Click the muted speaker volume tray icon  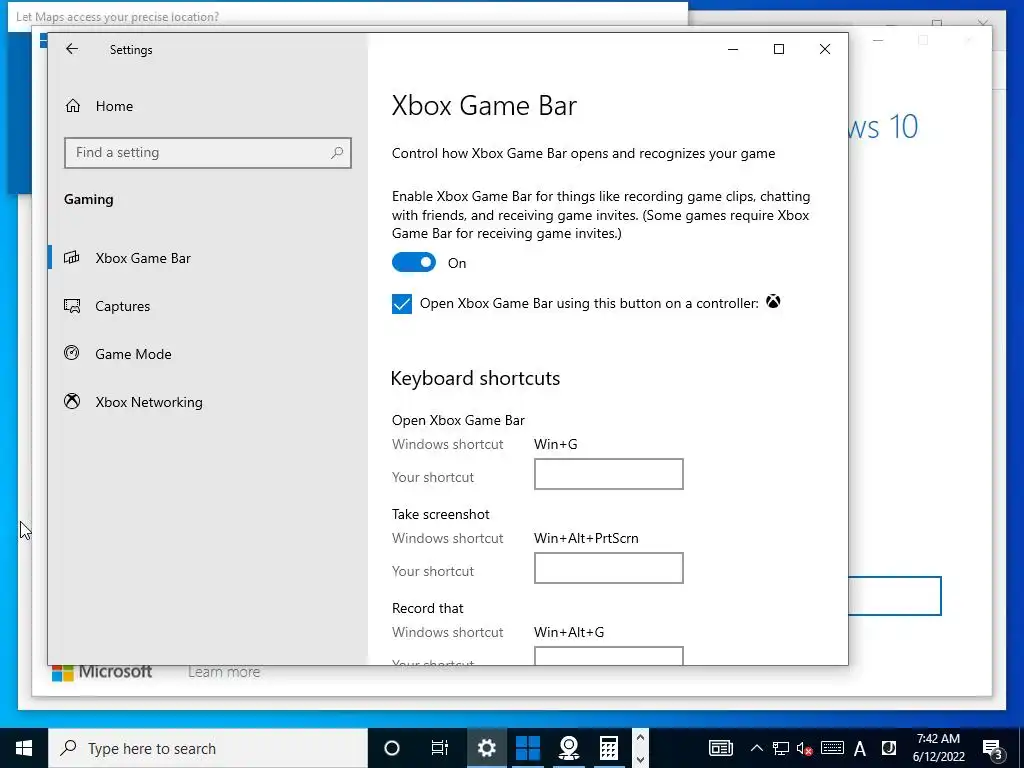click(x=804, y=748)
